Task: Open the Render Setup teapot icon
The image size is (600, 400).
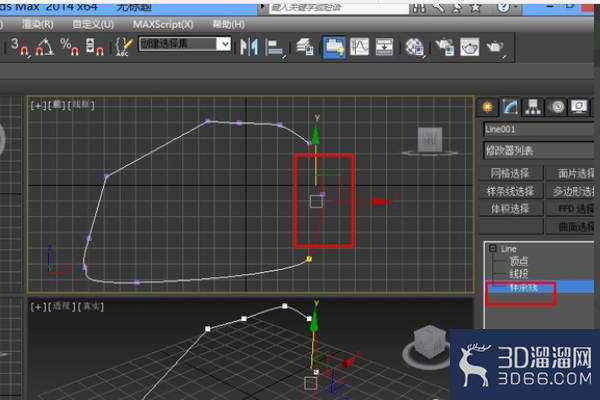Action: point(445,47)
